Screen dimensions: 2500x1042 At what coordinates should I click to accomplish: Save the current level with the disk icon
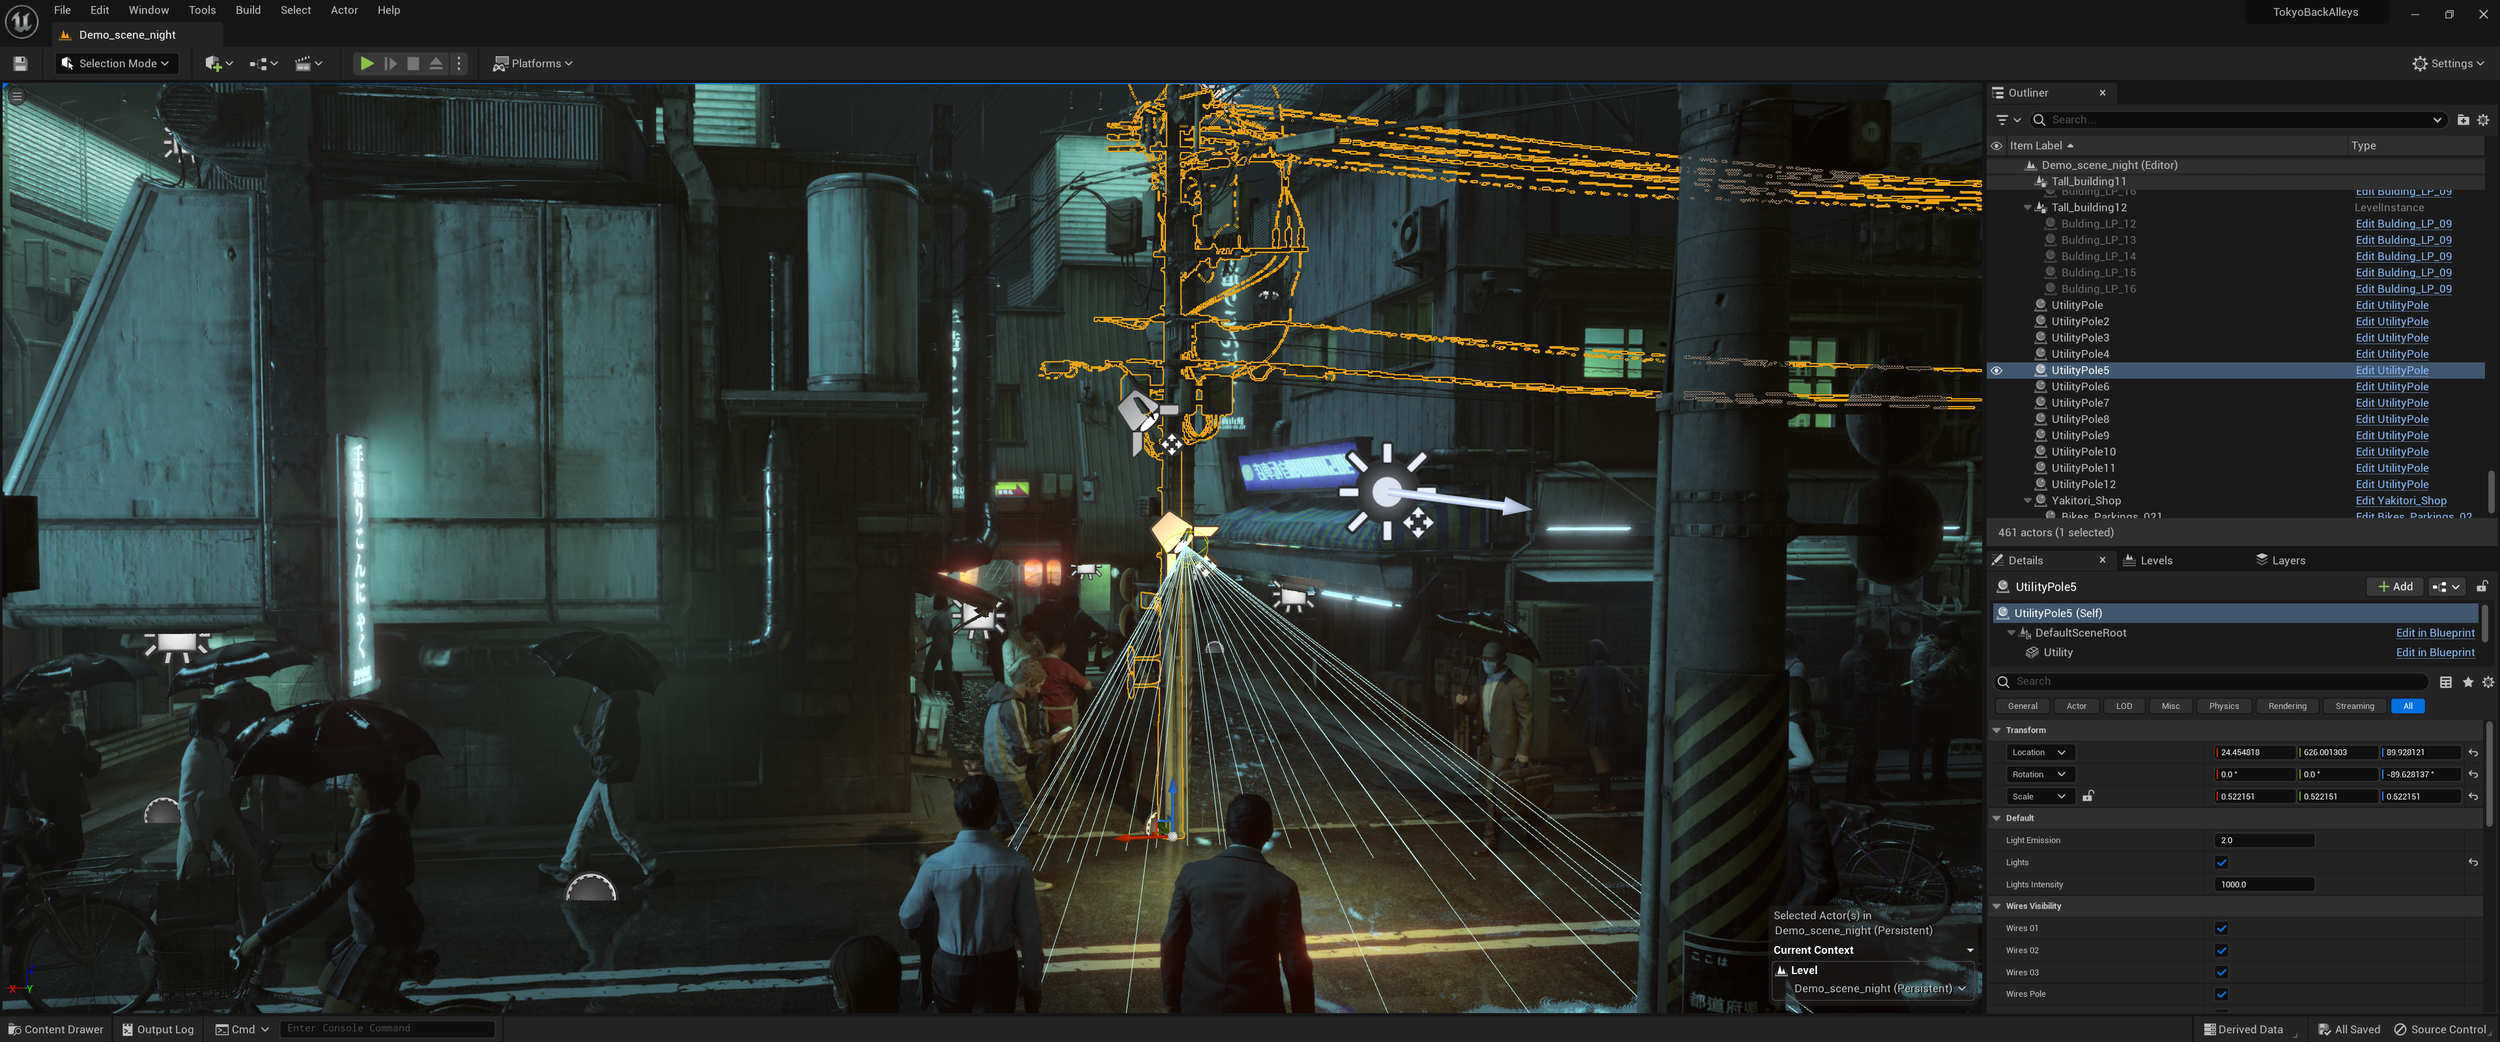(x=20, y=63)
